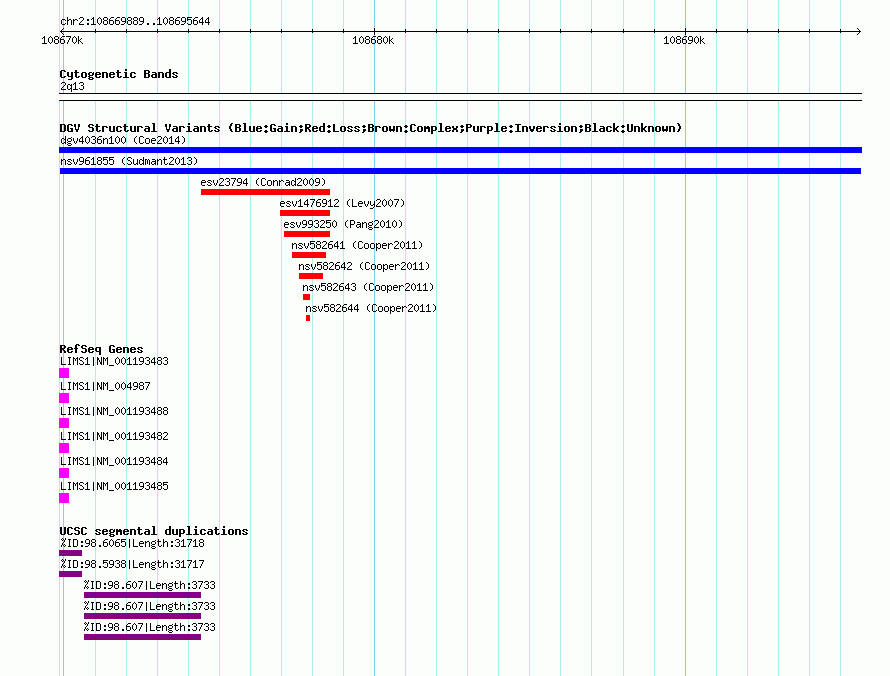
Task: Click the arrowhead at the ruler's right end
Action: [858, 31]
